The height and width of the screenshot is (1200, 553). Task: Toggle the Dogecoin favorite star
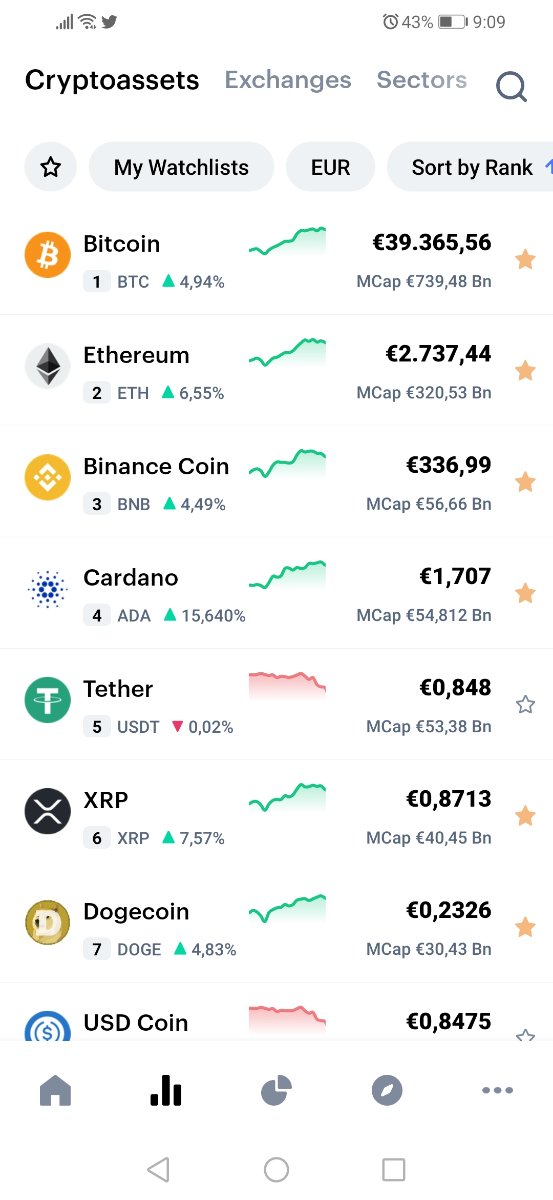[525, 928]
